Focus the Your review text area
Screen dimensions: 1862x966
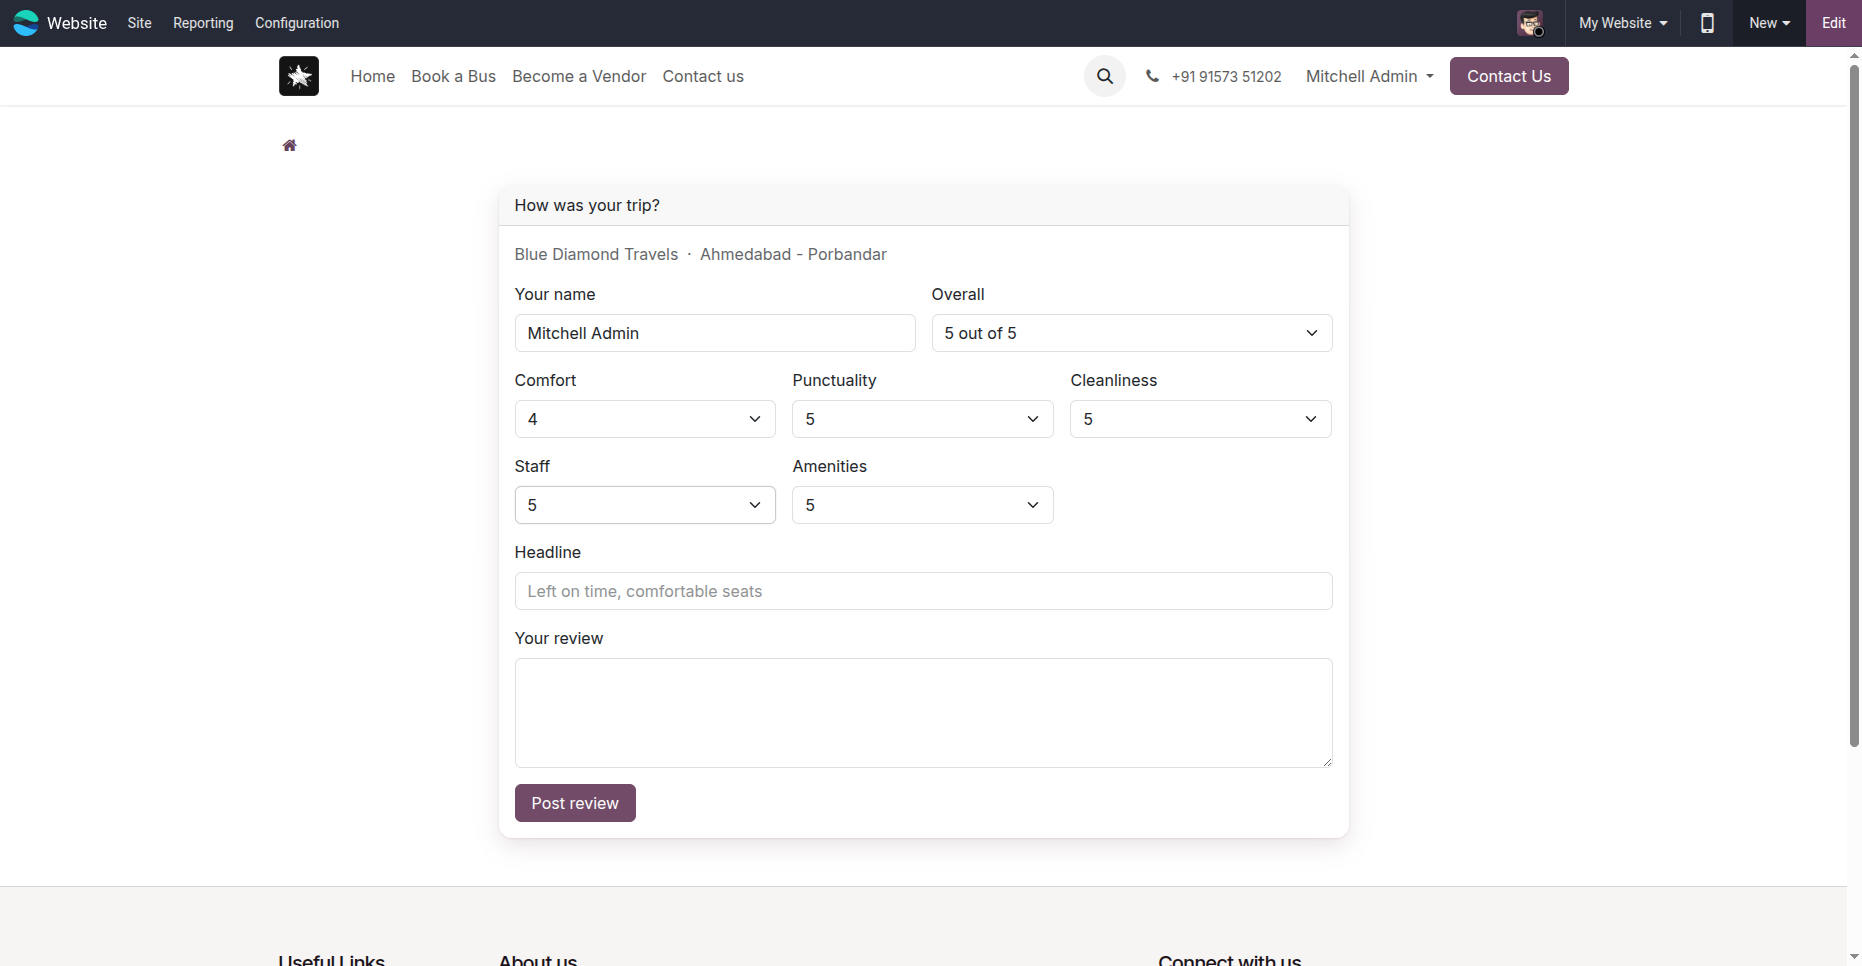[x=923, y=713]
